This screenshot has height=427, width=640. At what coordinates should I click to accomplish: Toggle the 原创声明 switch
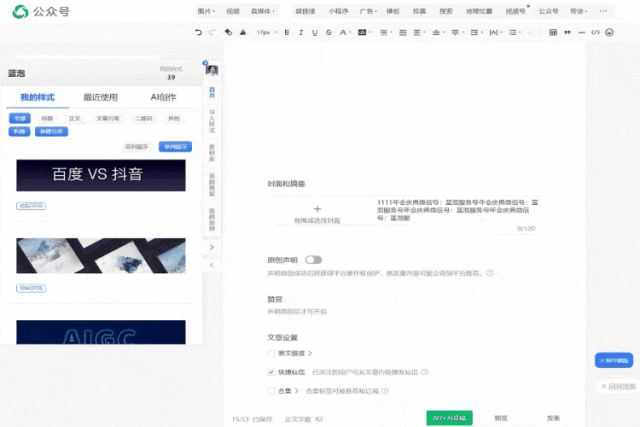[x=313, y=260]
